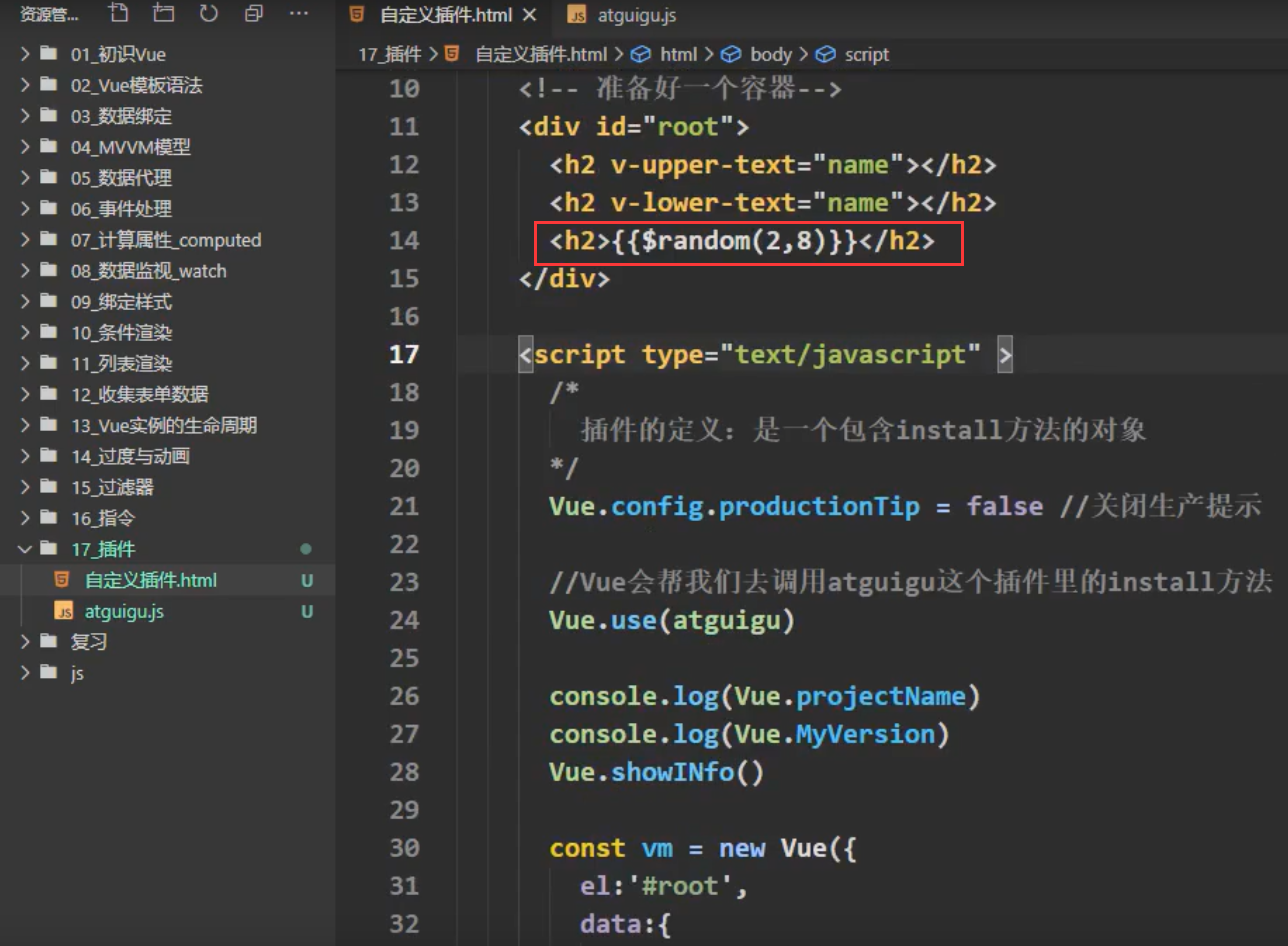Click html in the breadcrumb
This screenshot has width=1288, height=946.
point(679,54)
